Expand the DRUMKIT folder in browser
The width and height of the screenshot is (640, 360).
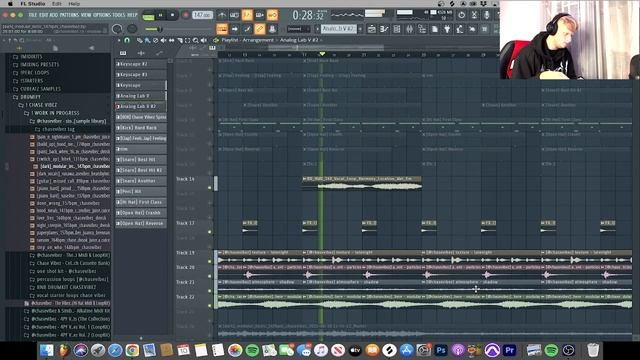click(31, 97)
